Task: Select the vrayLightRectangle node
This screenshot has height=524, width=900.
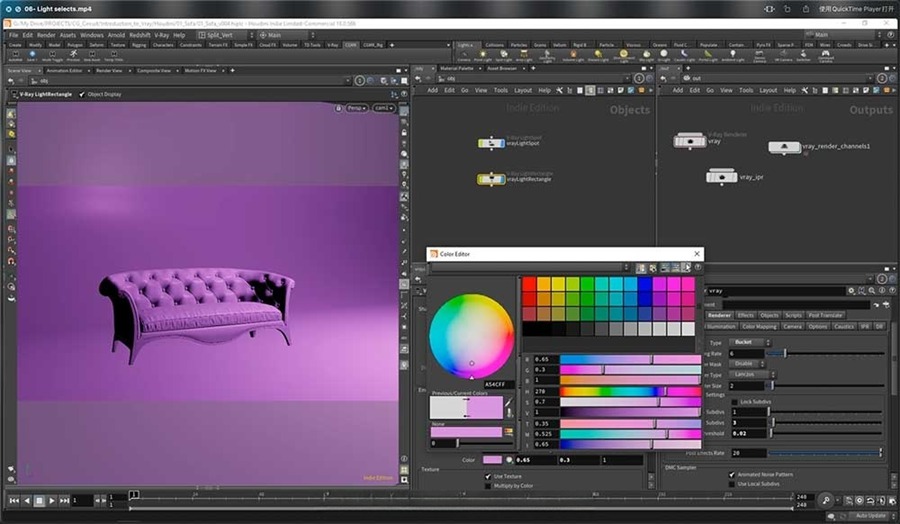Action: click(491, 179)
